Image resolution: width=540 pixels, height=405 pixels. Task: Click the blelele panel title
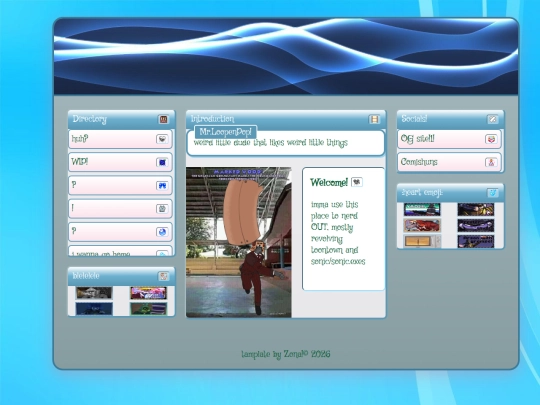[86, 276]
